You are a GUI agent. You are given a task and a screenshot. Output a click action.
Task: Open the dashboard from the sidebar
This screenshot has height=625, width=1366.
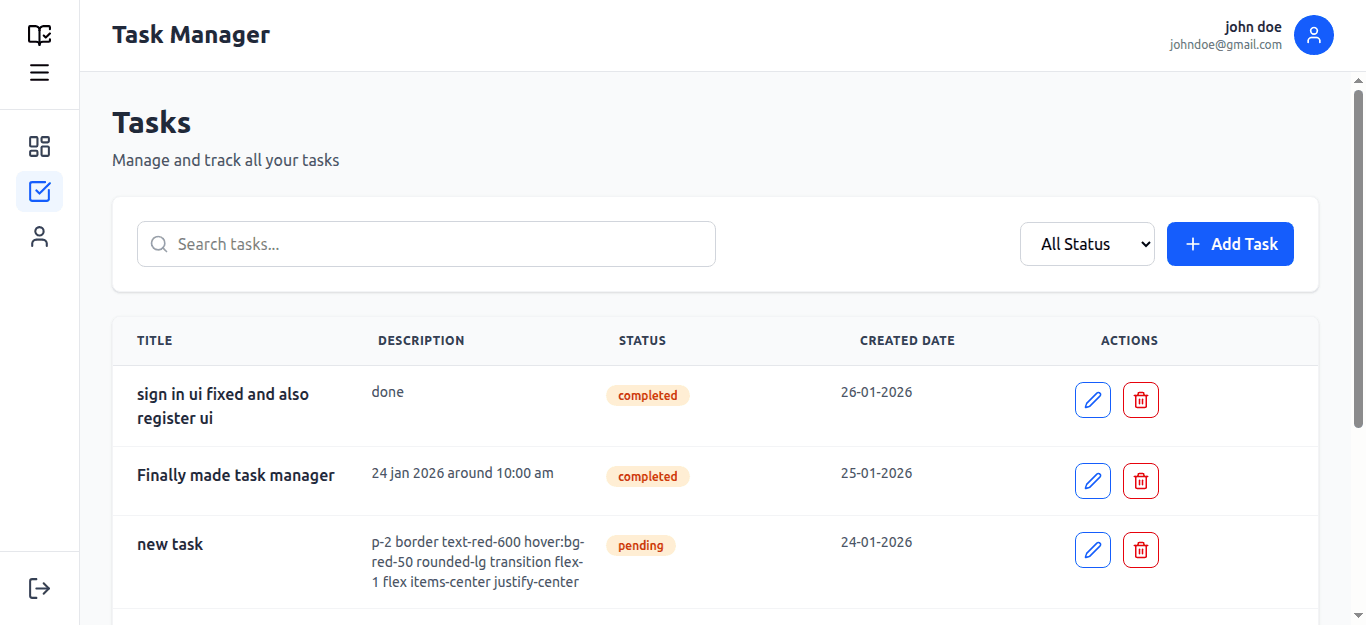[40, 146]
